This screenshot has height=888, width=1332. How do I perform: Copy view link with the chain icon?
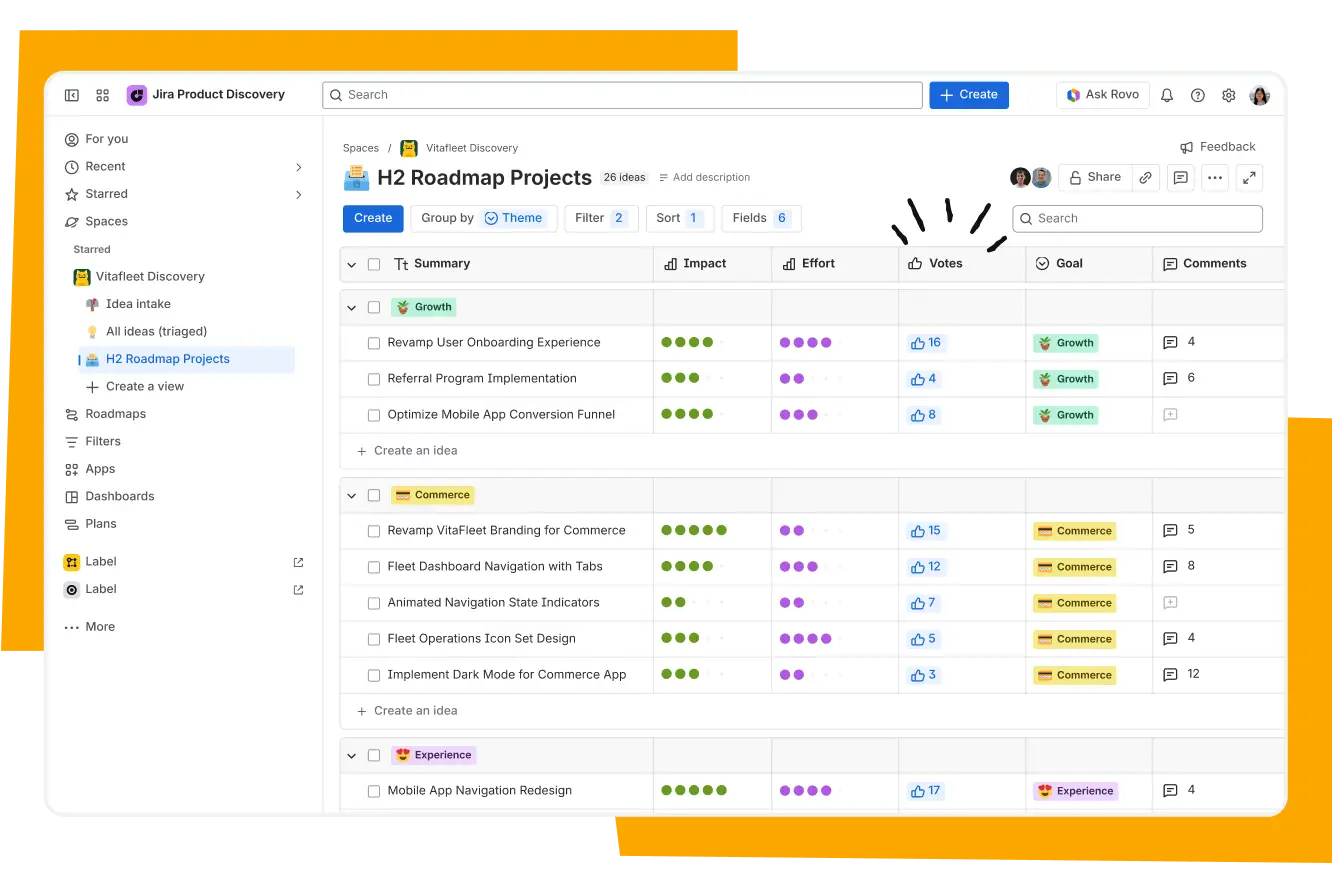(x=1146, y=177)
